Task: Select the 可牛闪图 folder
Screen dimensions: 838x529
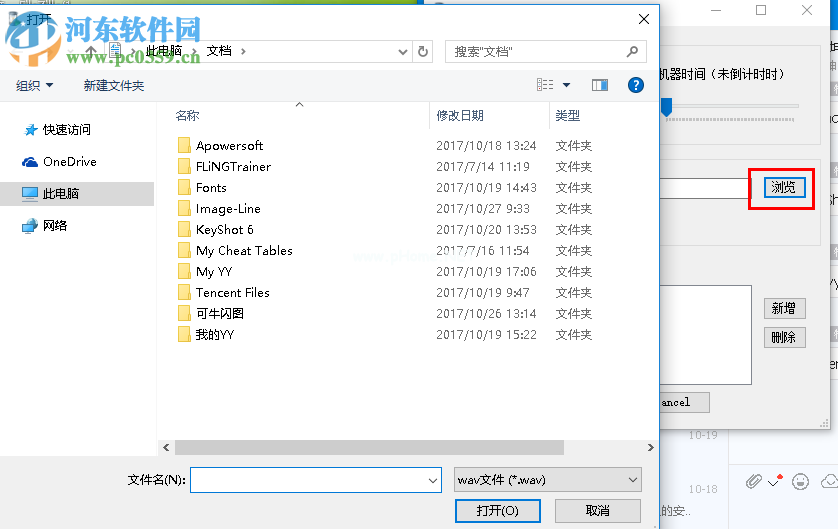Action: (220, 314)
